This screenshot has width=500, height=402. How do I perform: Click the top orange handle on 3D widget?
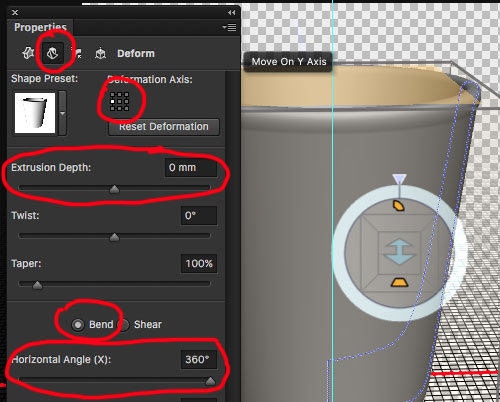[398, 206]
